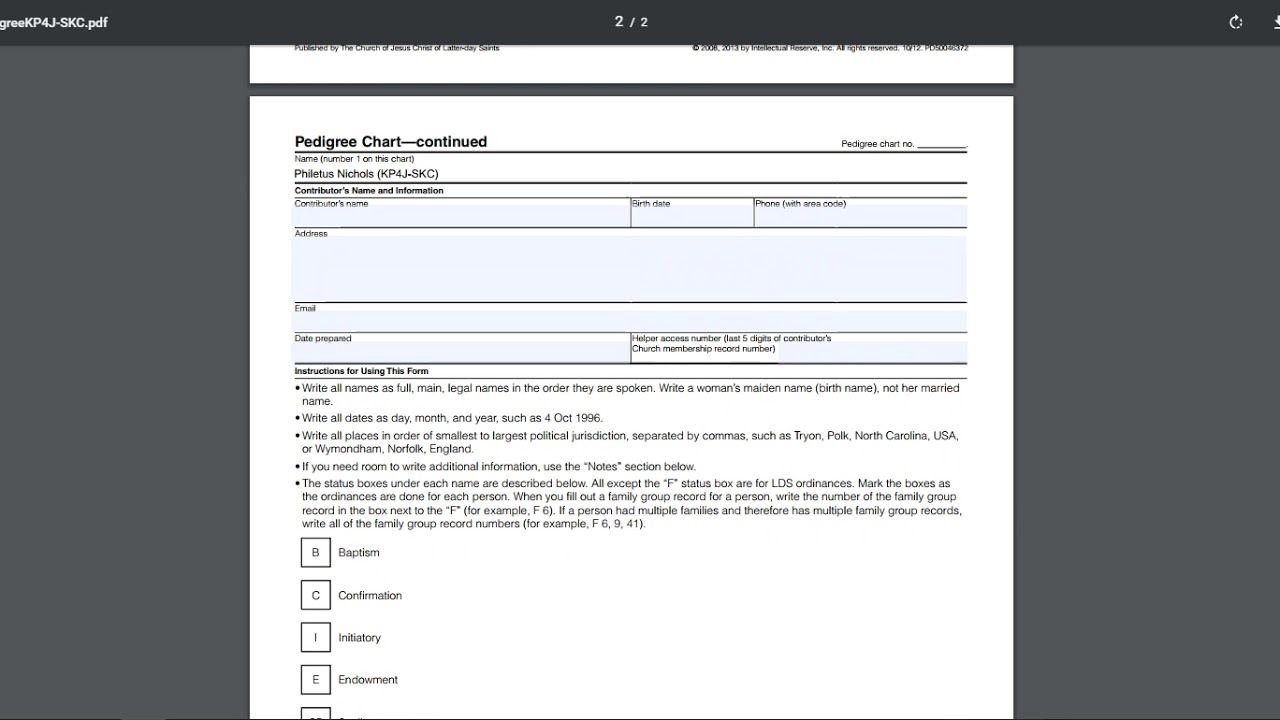The height and width of the screenshot is (720, 1280).
Task: Click the copyright notice text
Action: [x=830, y=48]
